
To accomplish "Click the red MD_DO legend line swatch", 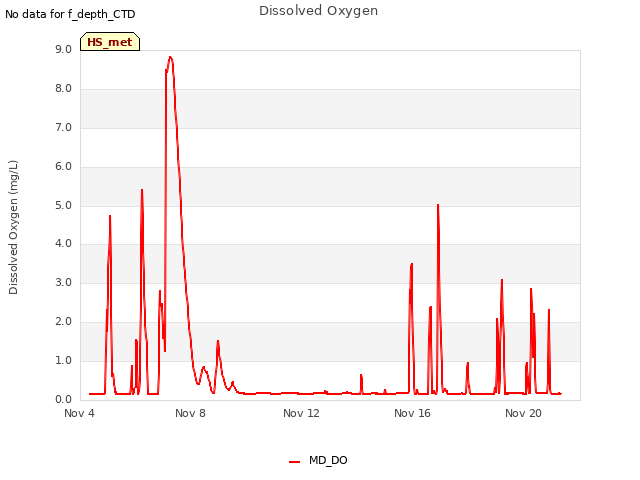I will 294,462.
